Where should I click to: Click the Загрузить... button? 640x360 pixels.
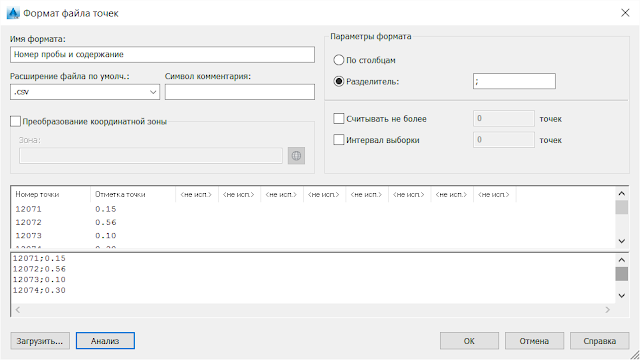pyautogui.click(x=40, y=341)
